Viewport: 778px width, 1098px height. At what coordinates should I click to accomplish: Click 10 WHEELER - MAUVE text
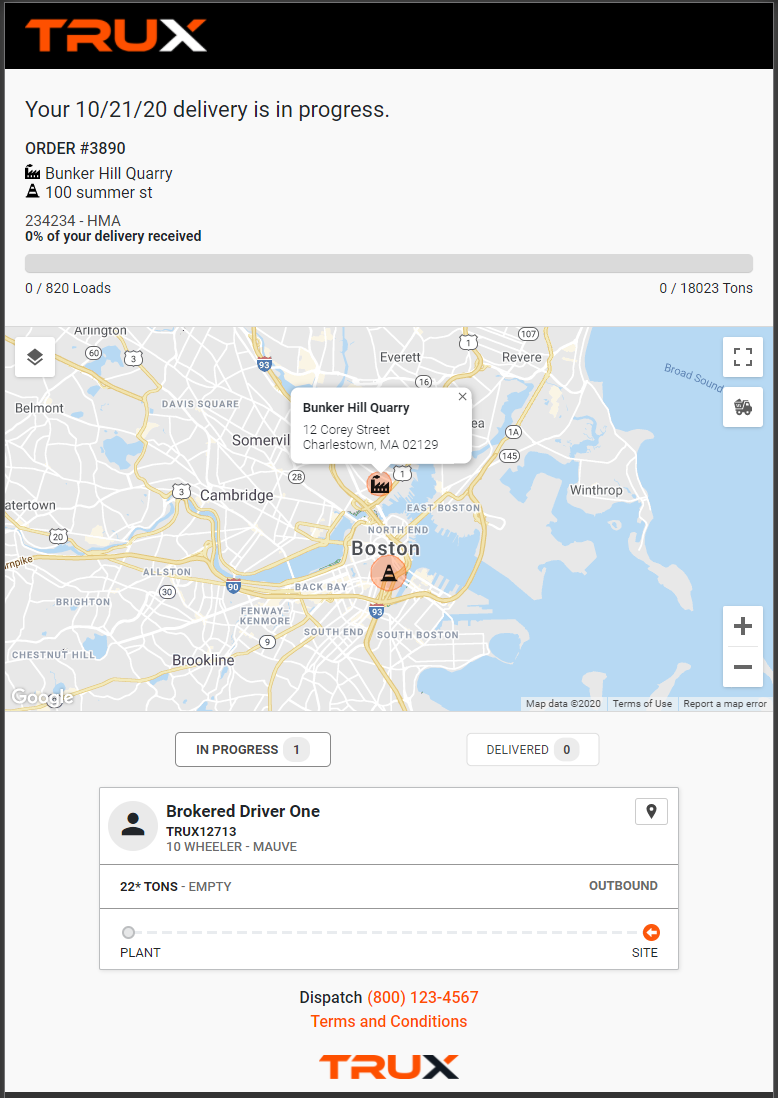point(231,847)
